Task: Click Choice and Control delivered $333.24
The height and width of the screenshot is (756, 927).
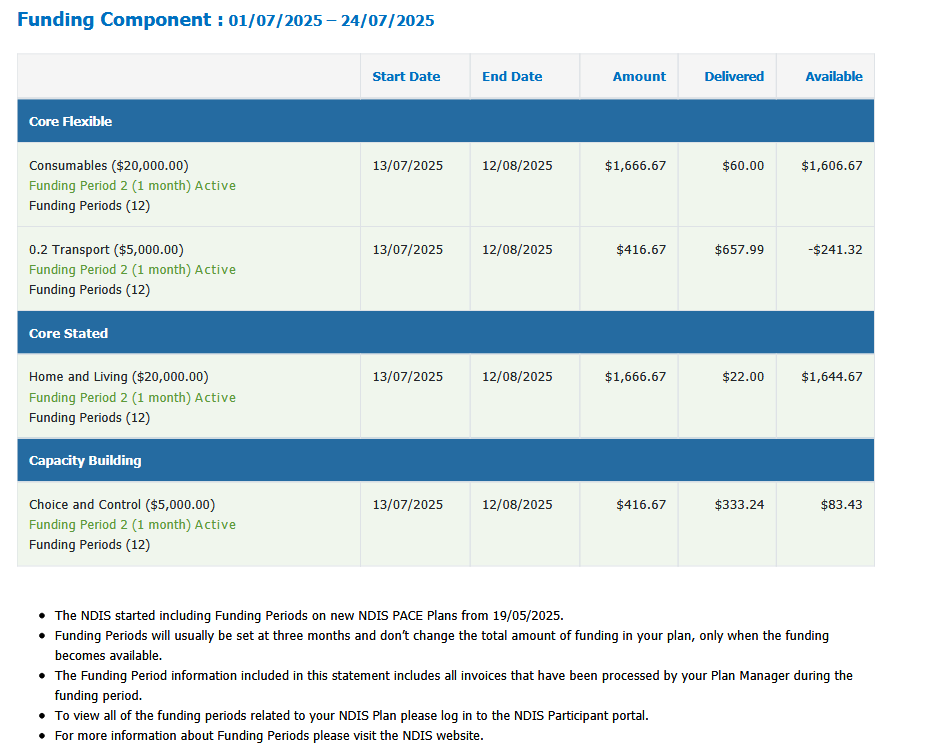Action: [739, 504]
